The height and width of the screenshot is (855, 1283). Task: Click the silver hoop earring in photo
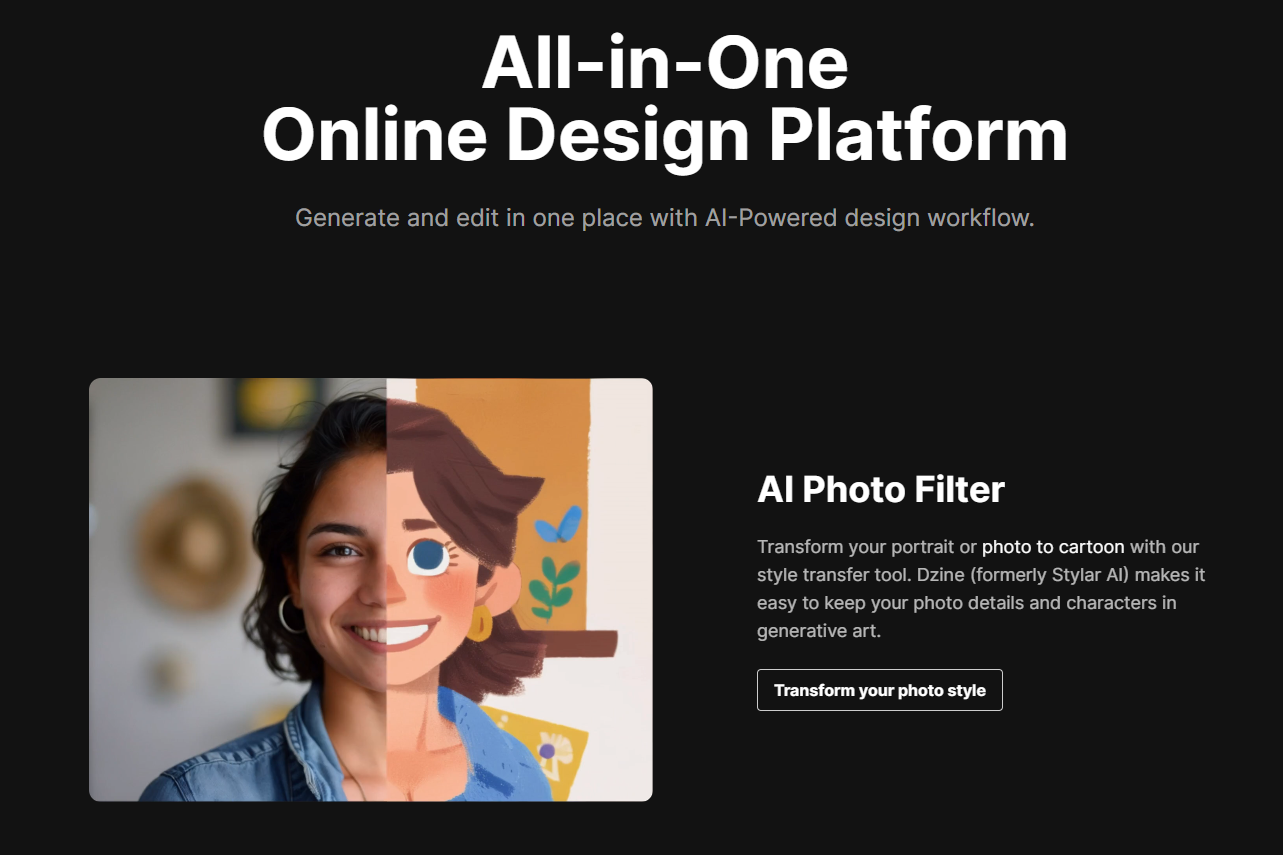point(291,612)
